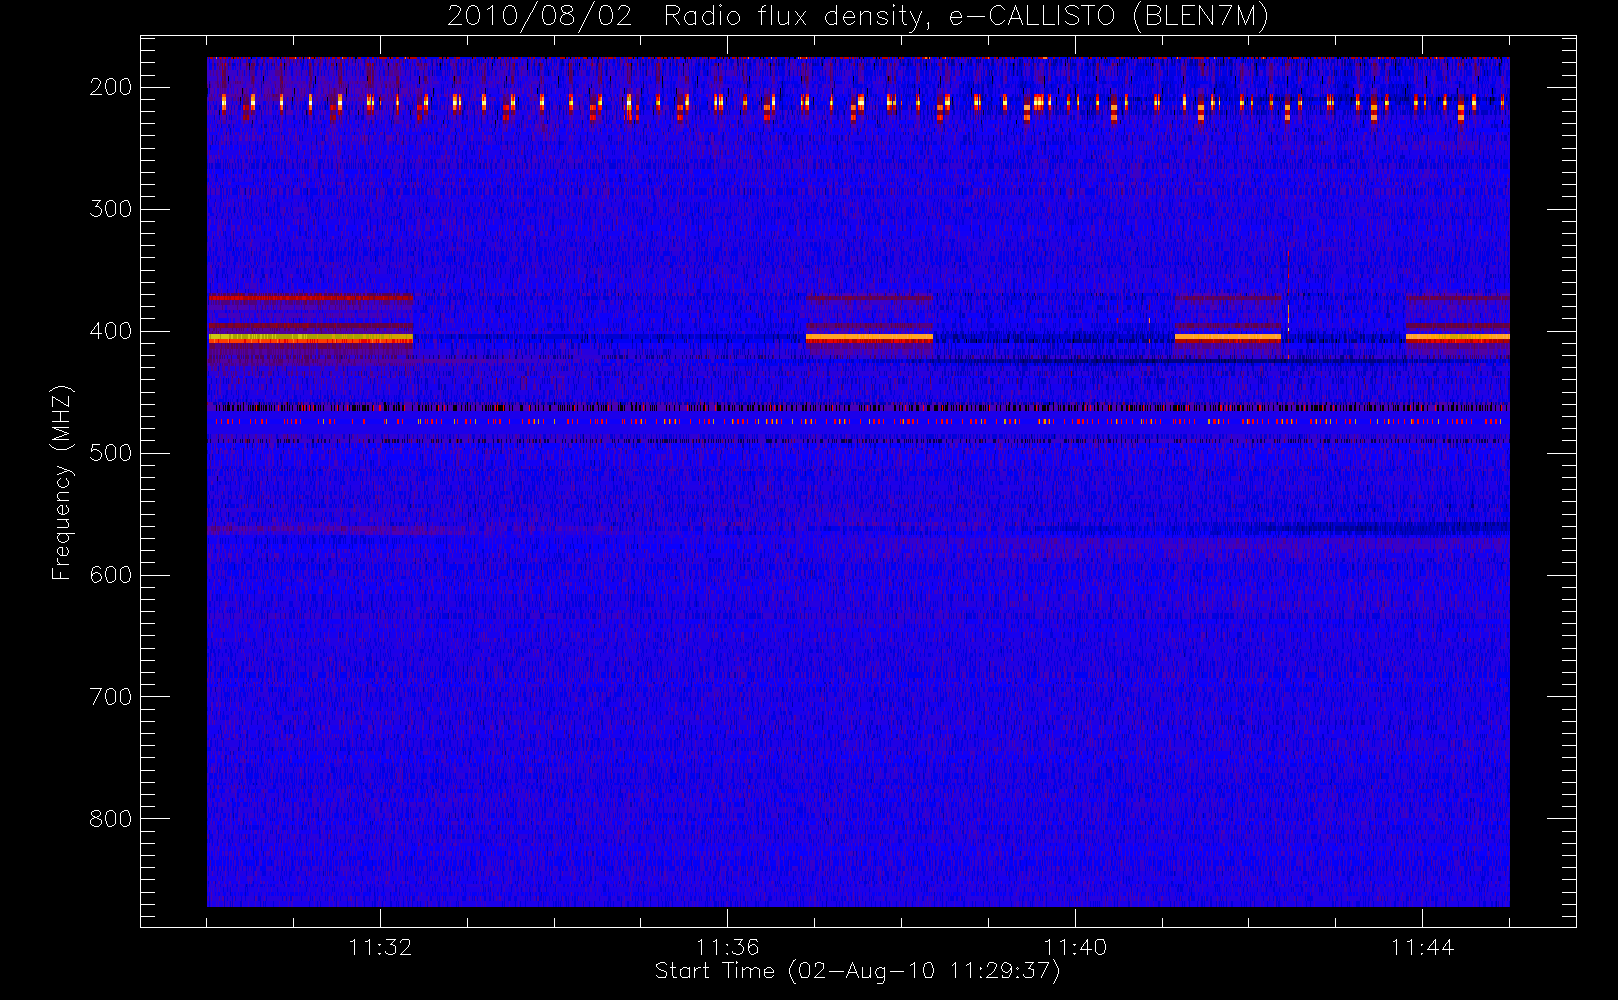This screenshot has height=1000, width=1618.
Task: Click the plot title "Radio flux density, e-CALLISTO (BLEN7M)"
Action: 966,17
